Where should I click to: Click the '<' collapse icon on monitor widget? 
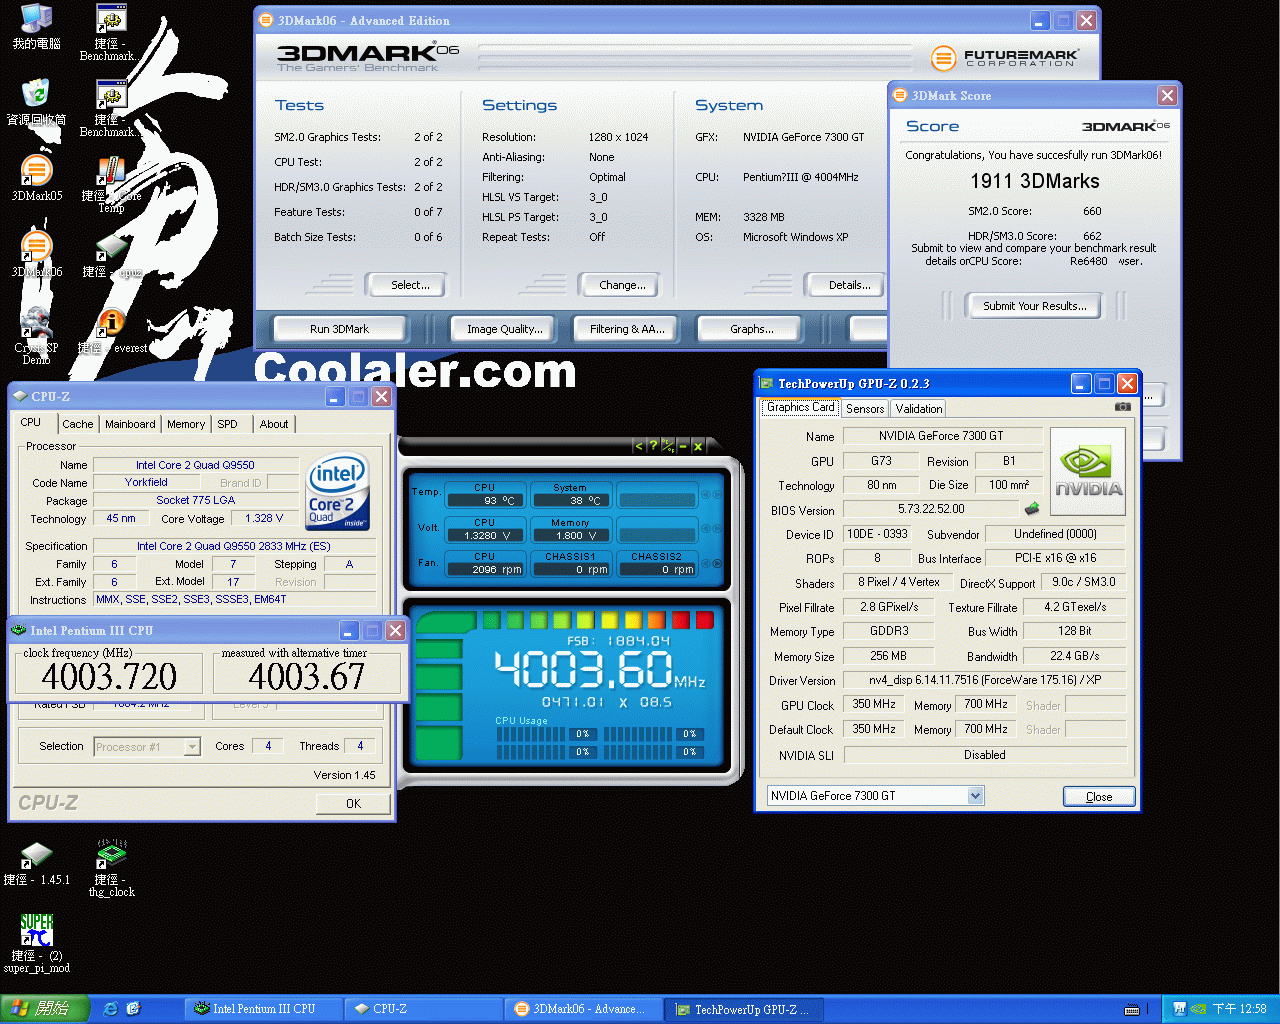click(639, 446)
